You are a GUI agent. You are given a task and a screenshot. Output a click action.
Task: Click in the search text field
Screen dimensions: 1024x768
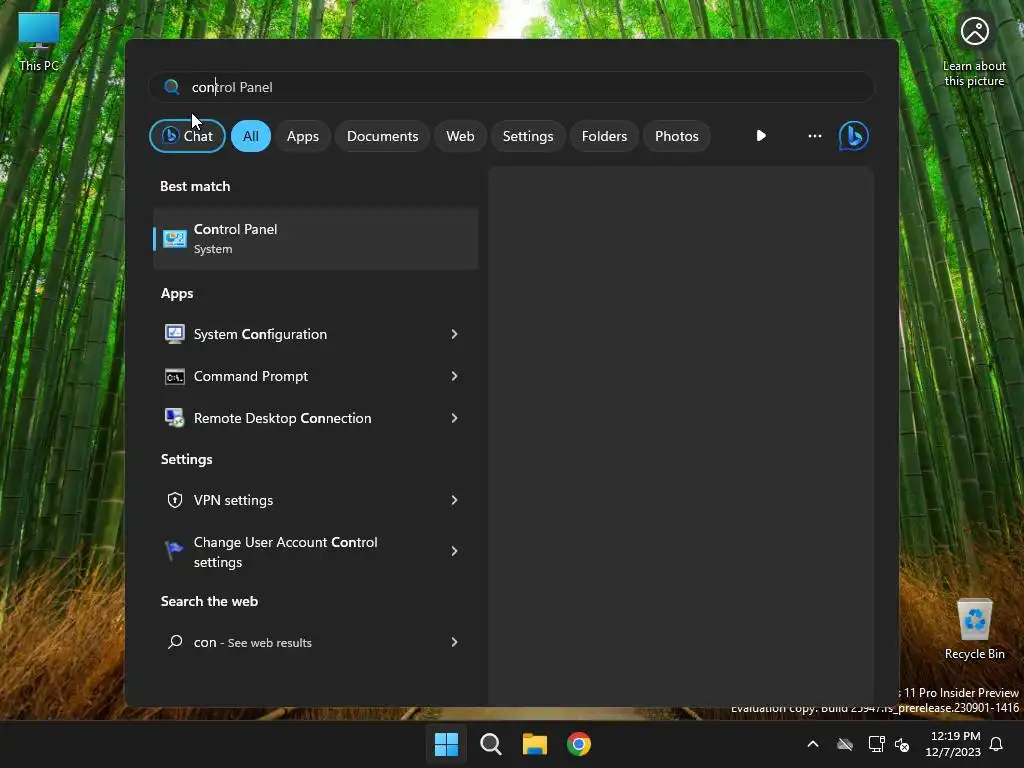coord(511,87)
